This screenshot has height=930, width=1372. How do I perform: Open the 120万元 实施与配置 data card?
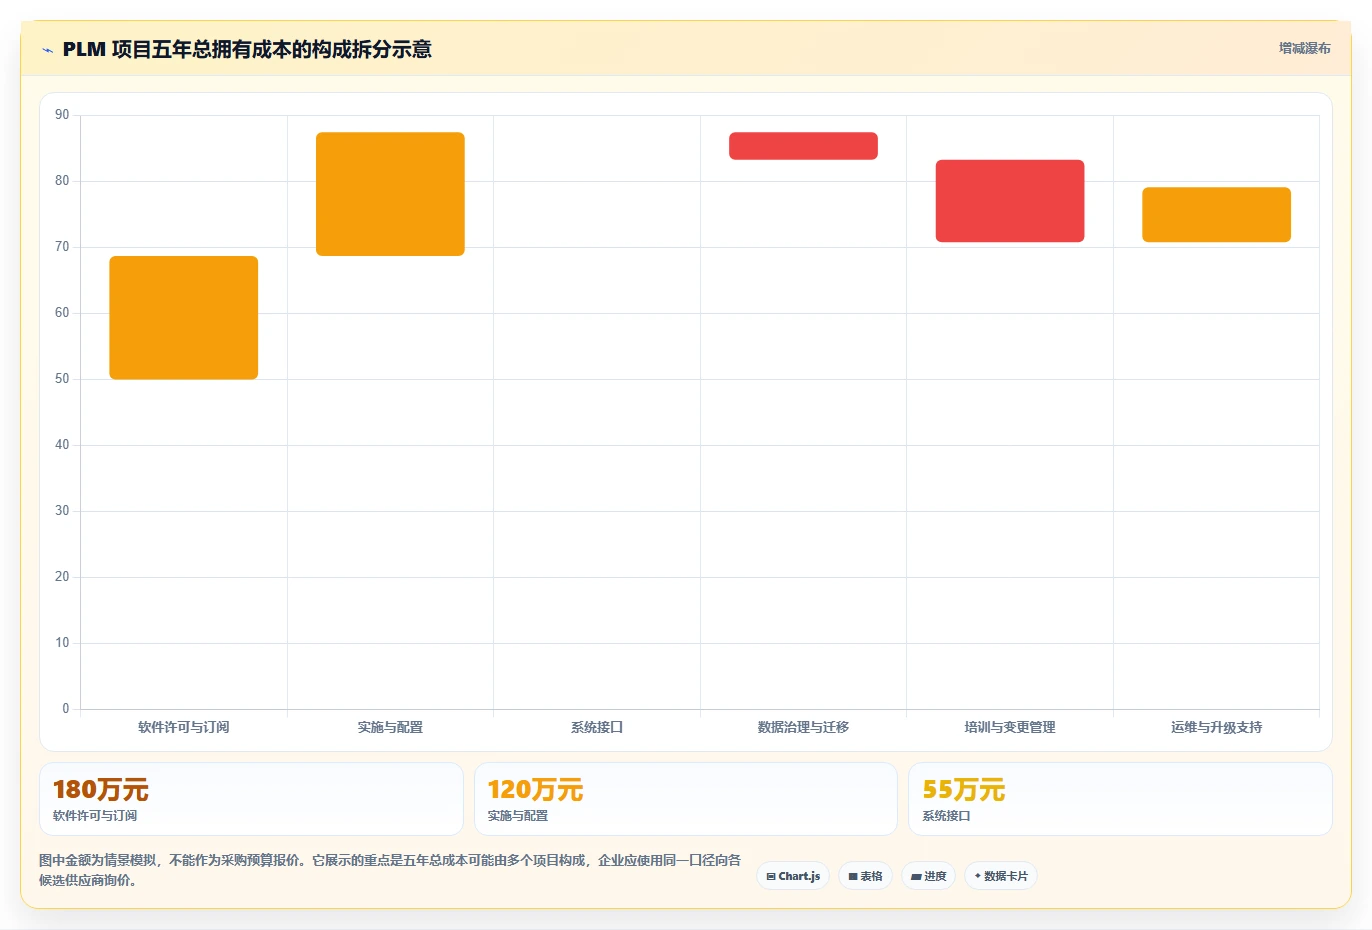(x=686, y=799)
